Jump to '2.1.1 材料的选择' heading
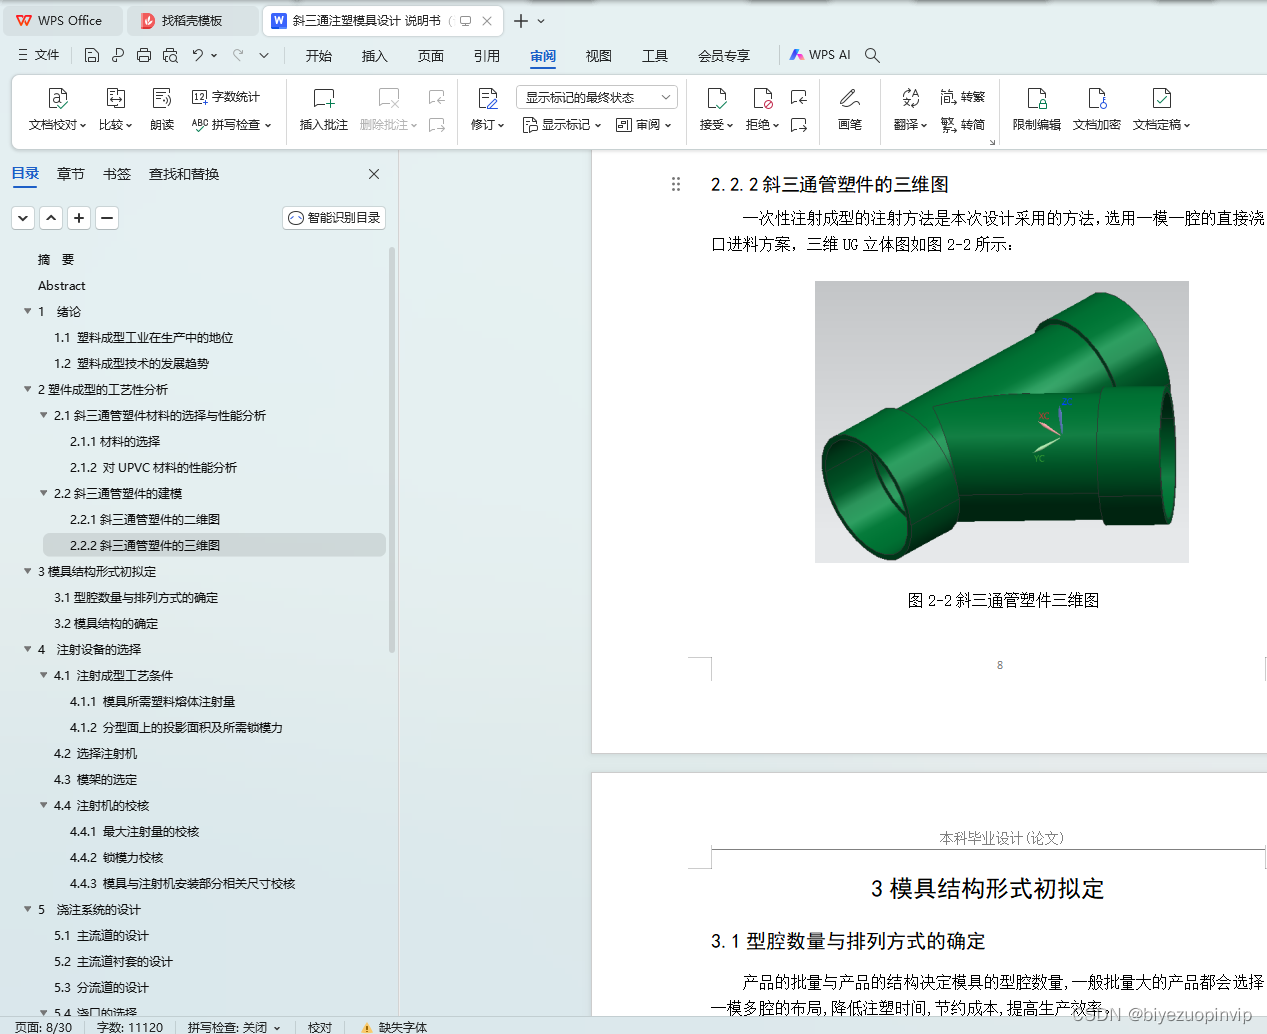 click(x=115, y=441)
